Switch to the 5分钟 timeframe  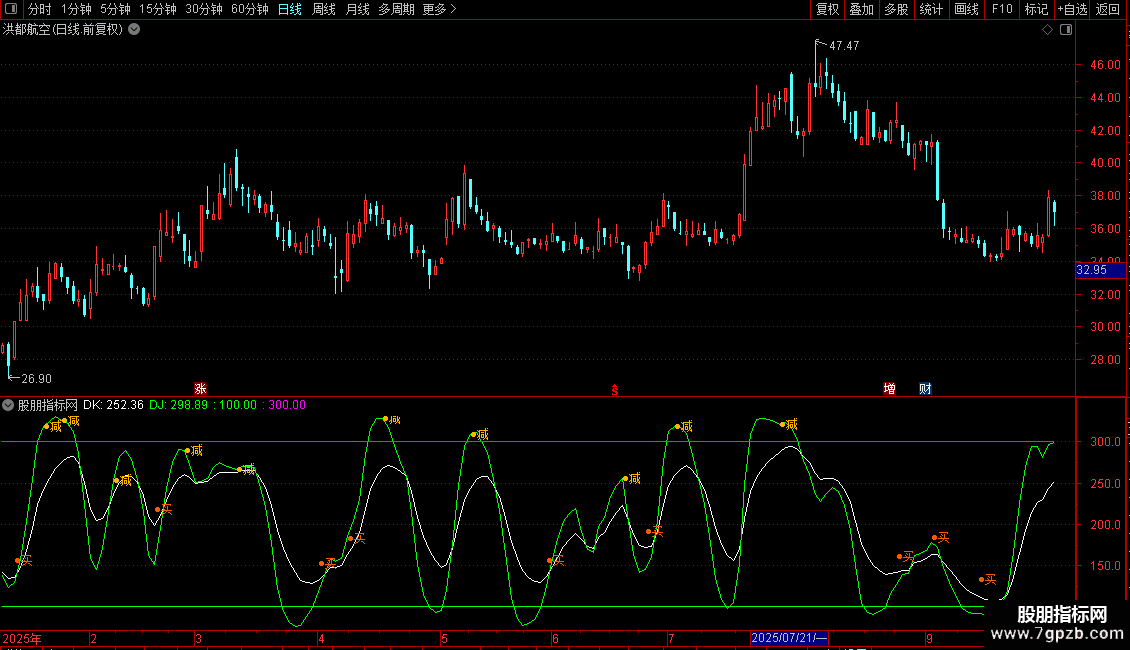pos(115,10)
